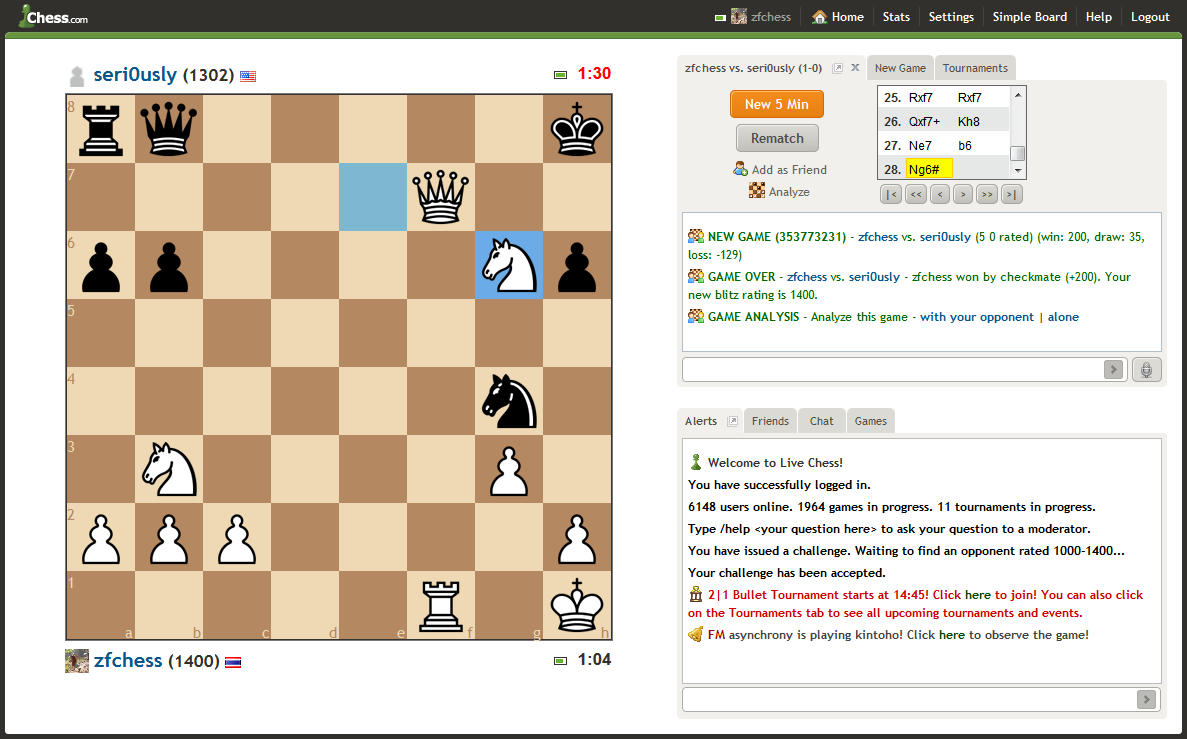Viewport: 1187px width, 739px height.
Task: Switch to the Friends tab
Action: [x=770, y=421]
